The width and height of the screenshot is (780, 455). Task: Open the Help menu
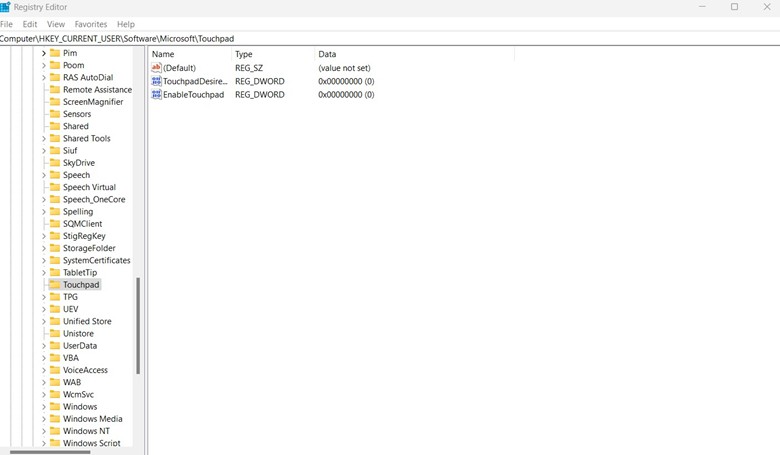[x=126, y=24]
